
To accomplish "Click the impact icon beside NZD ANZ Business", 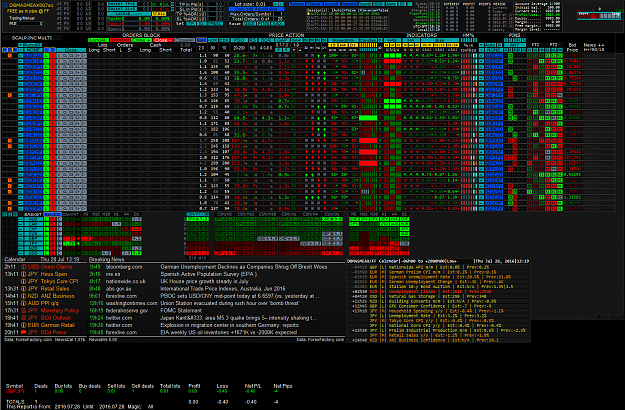I will pos(24,296).
